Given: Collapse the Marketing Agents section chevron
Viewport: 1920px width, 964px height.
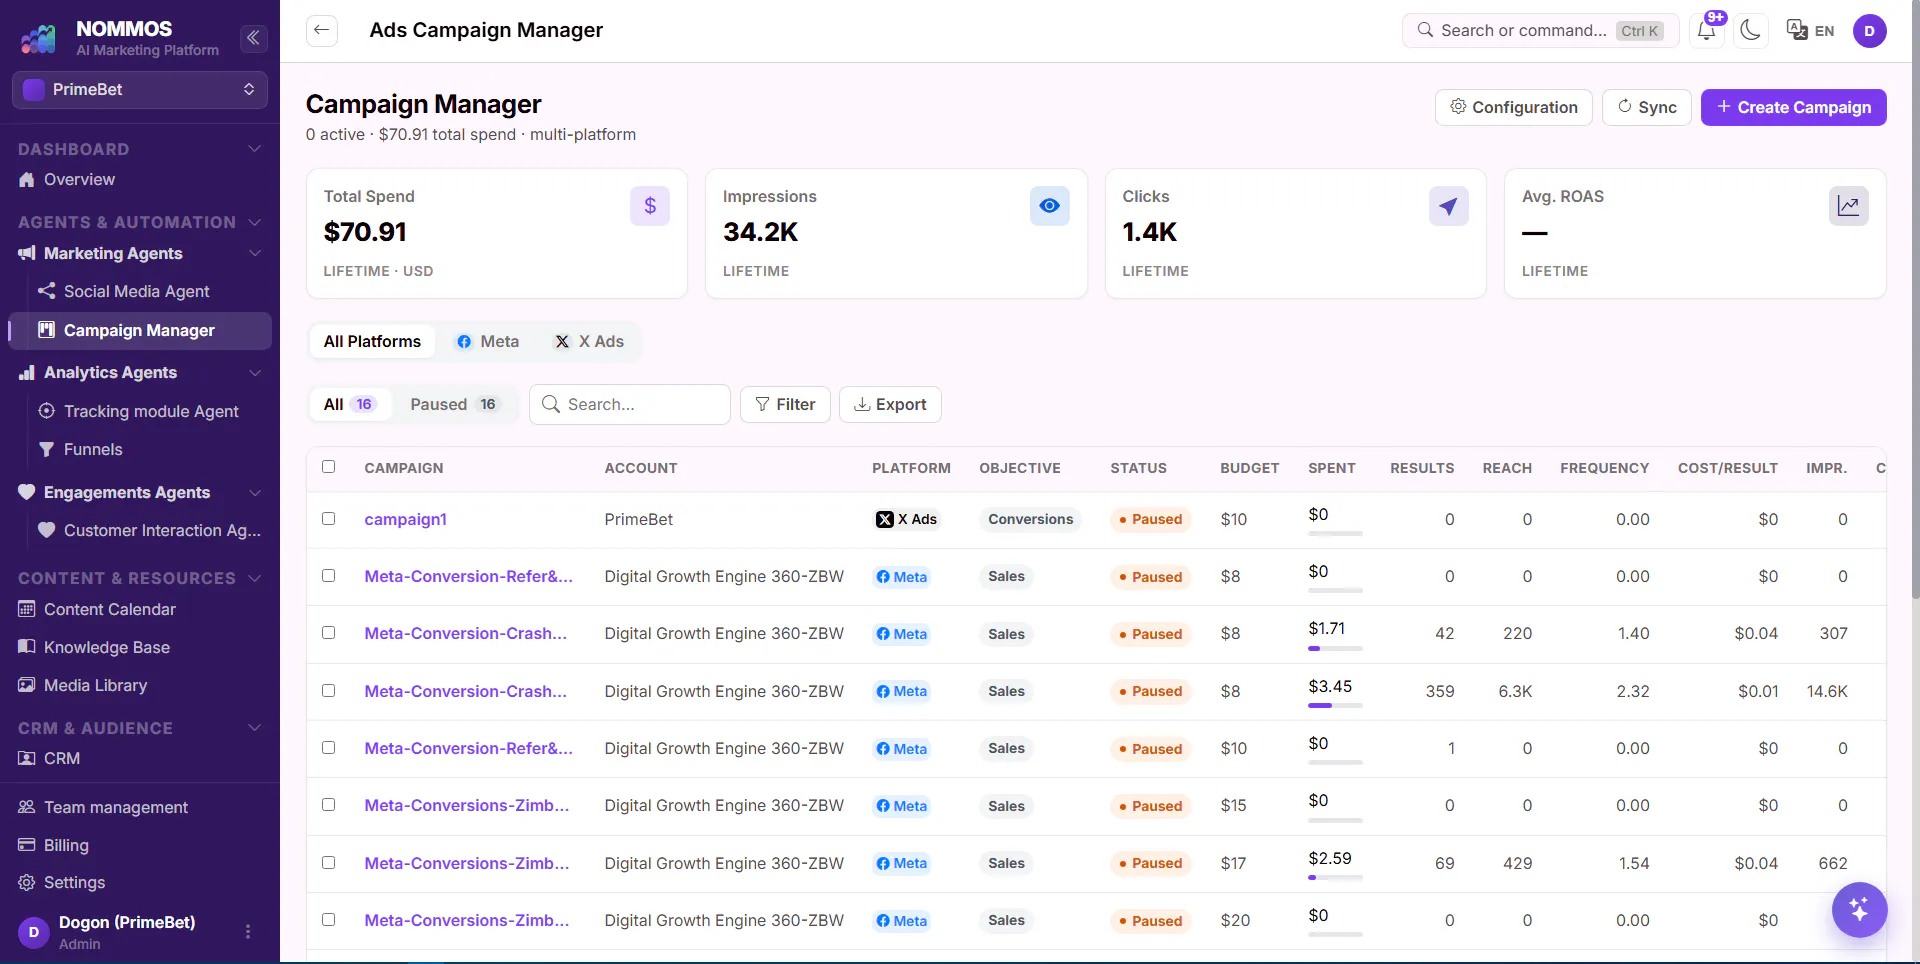Looking at the screenshot, I should (255, 253).
